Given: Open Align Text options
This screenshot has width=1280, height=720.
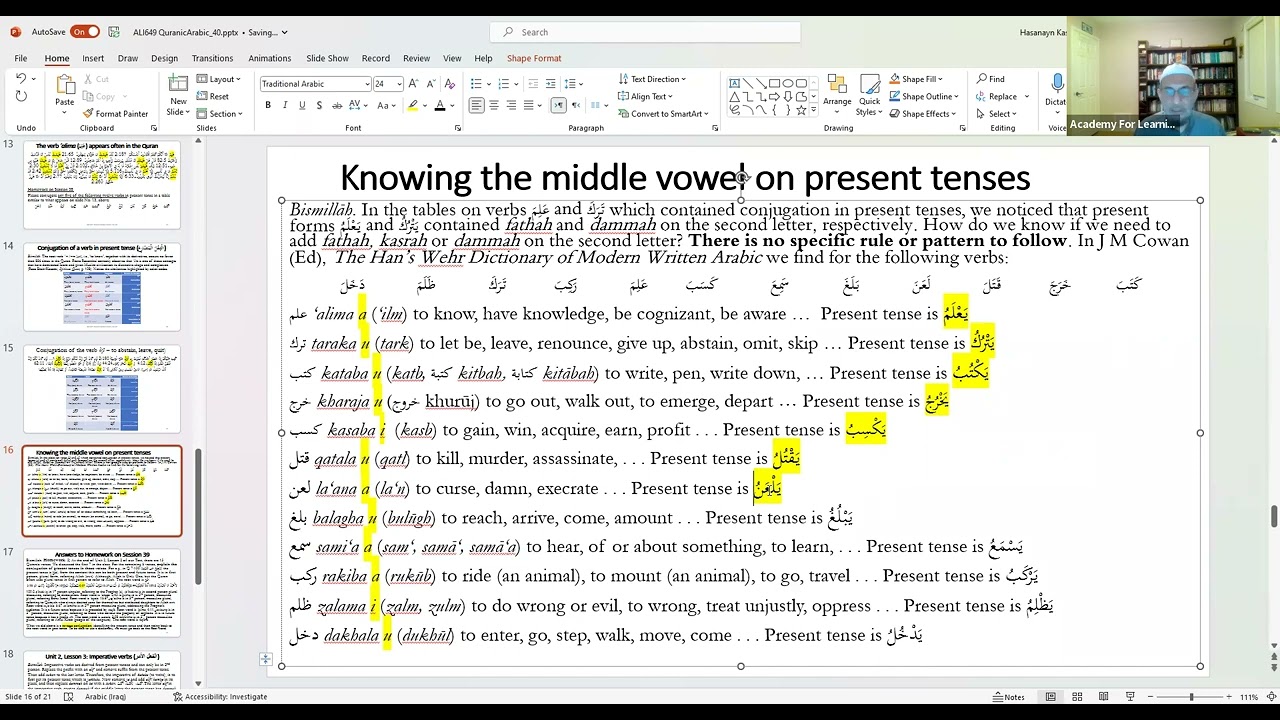Looking at the screenshot, I should point(645,97).
